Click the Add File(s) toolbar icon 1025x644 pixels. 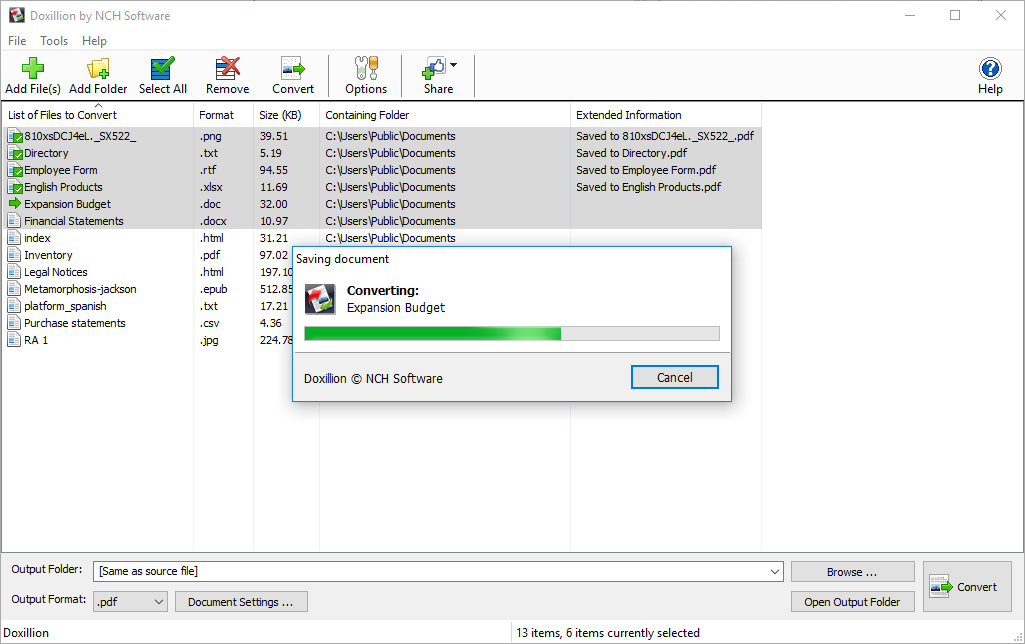(x=33, y=68)
